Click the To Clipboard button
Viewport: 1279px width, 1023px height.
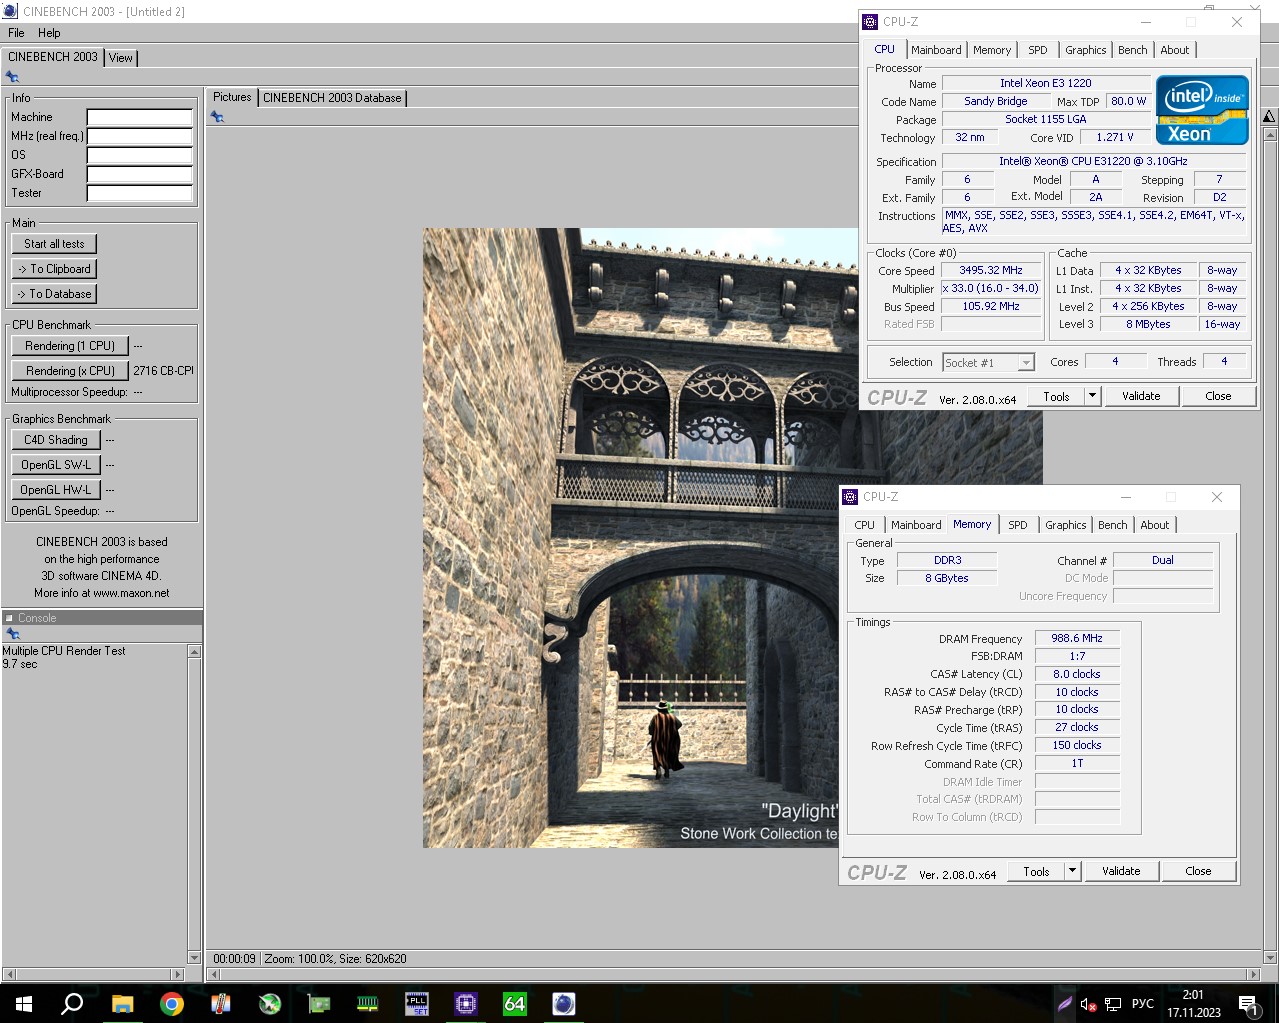click(54, 269)
